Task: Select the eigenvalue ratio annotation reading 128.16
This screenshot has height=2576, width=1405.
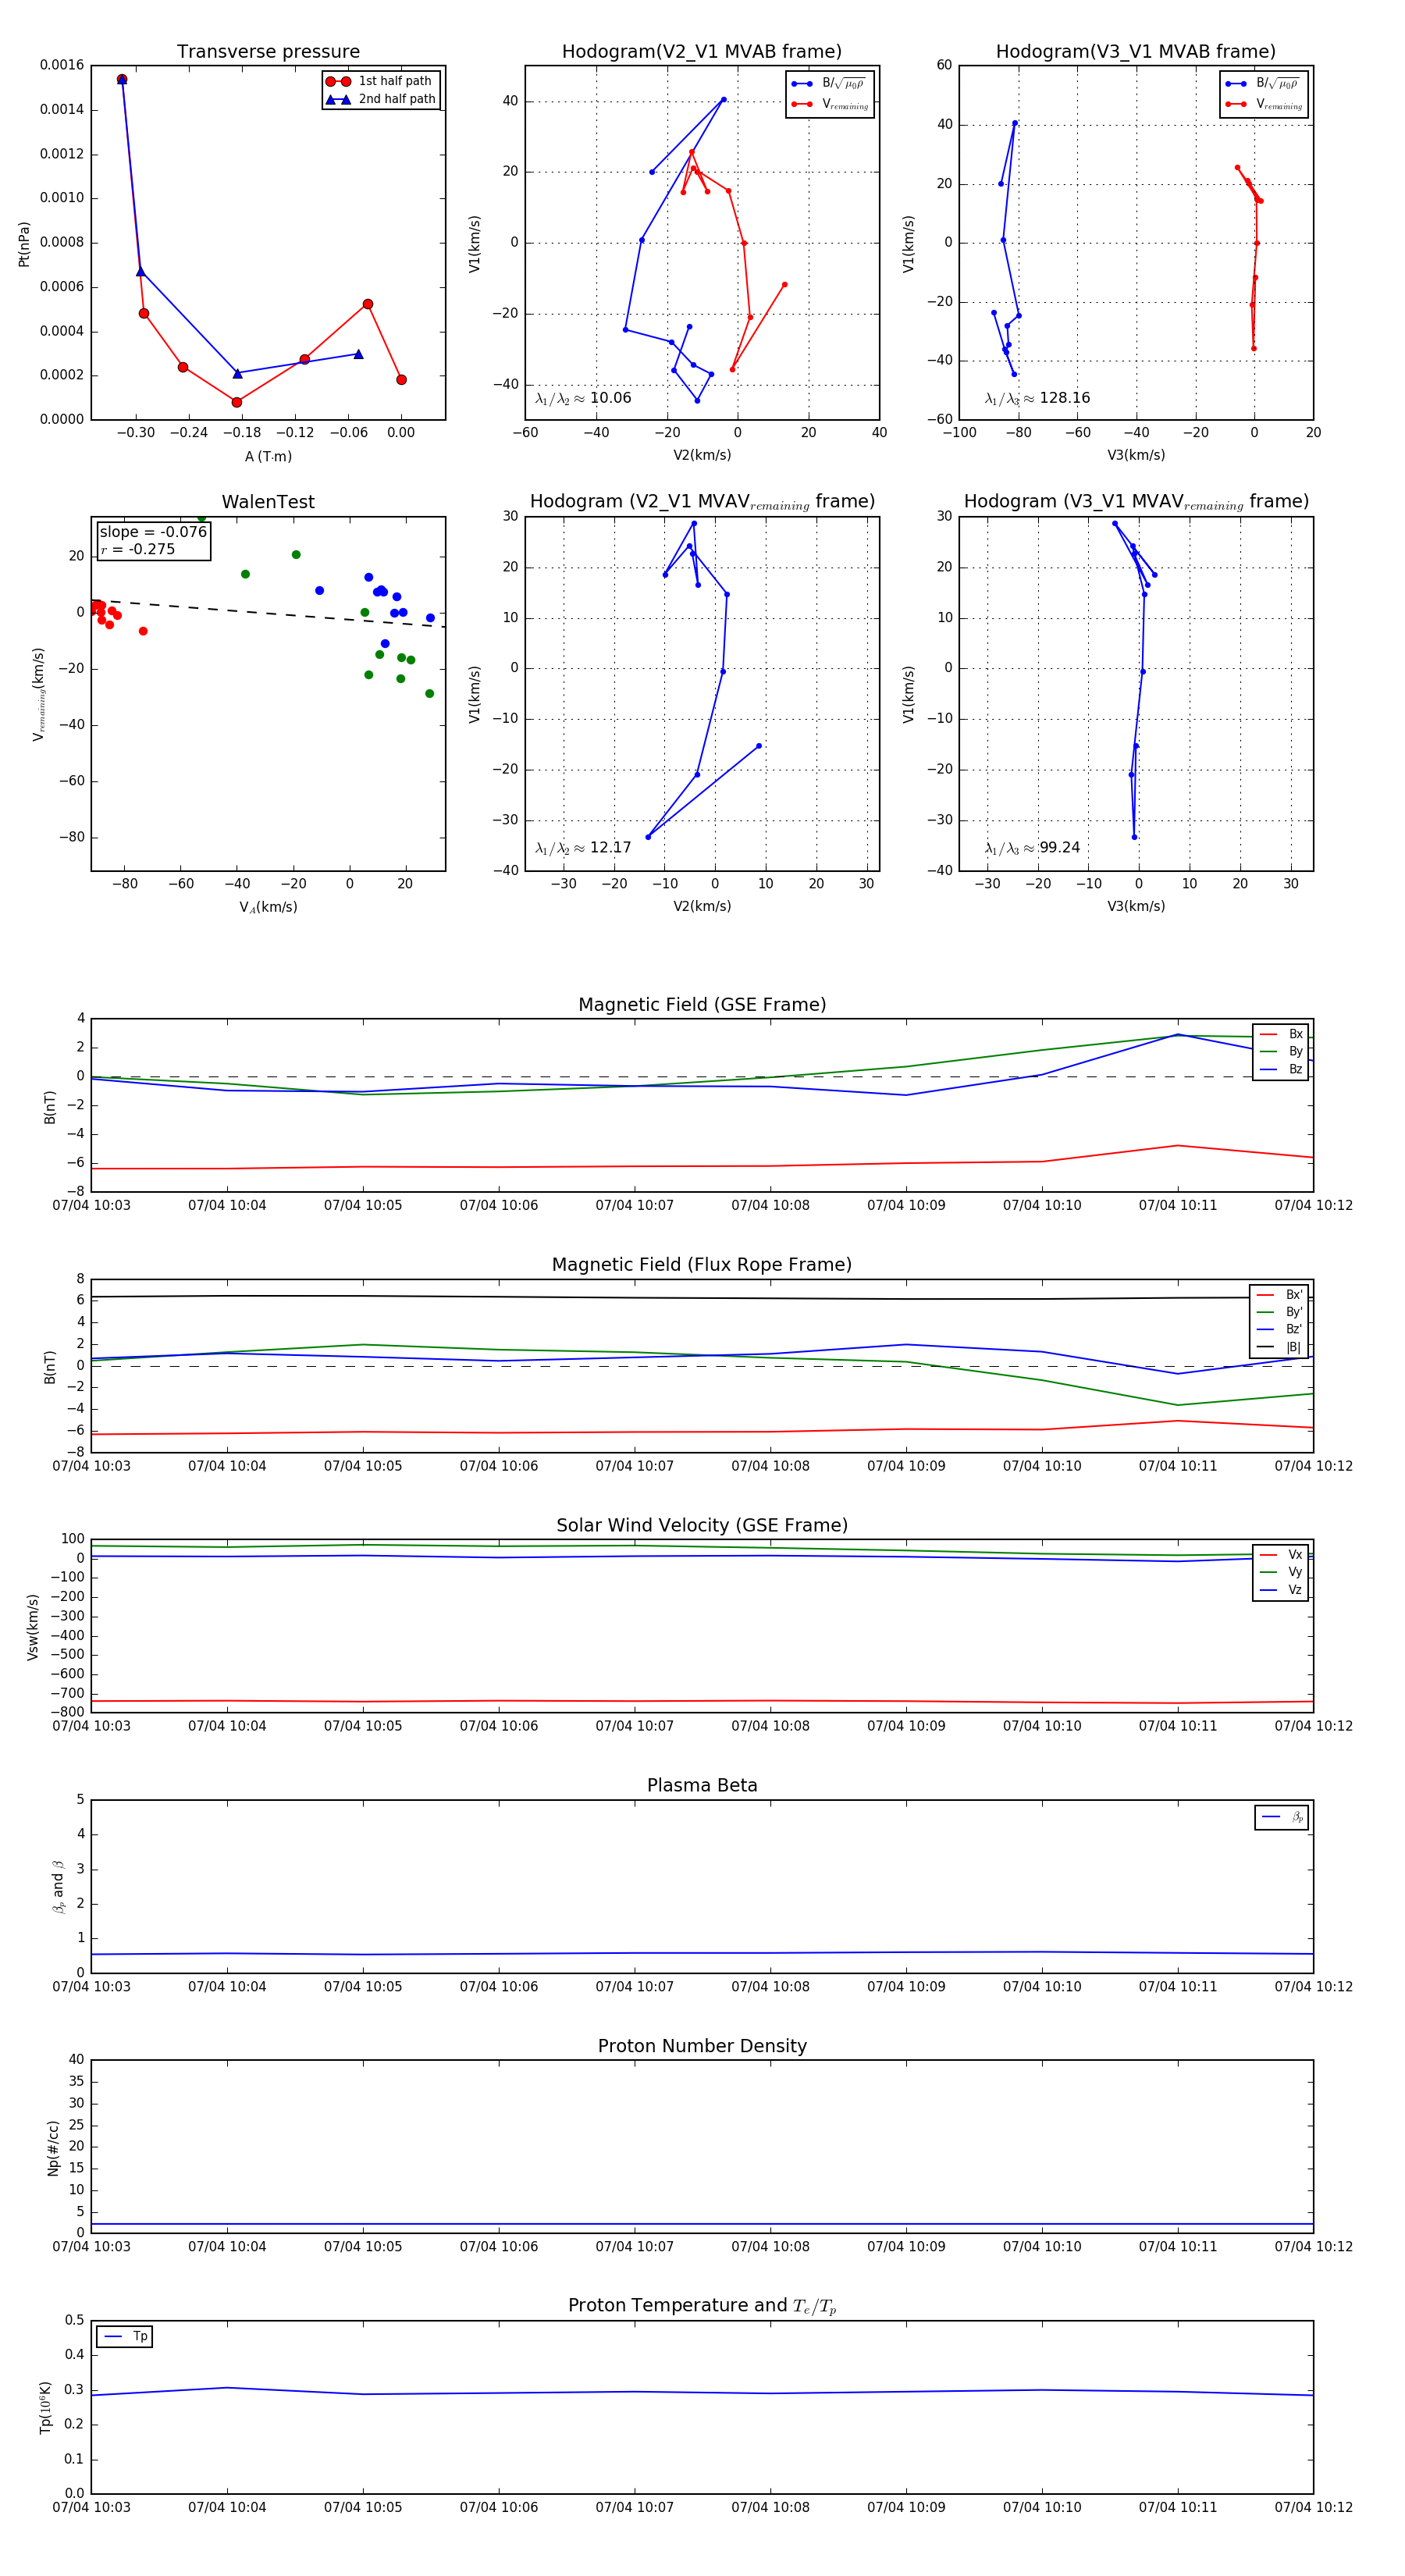Action: (1037, 398)
